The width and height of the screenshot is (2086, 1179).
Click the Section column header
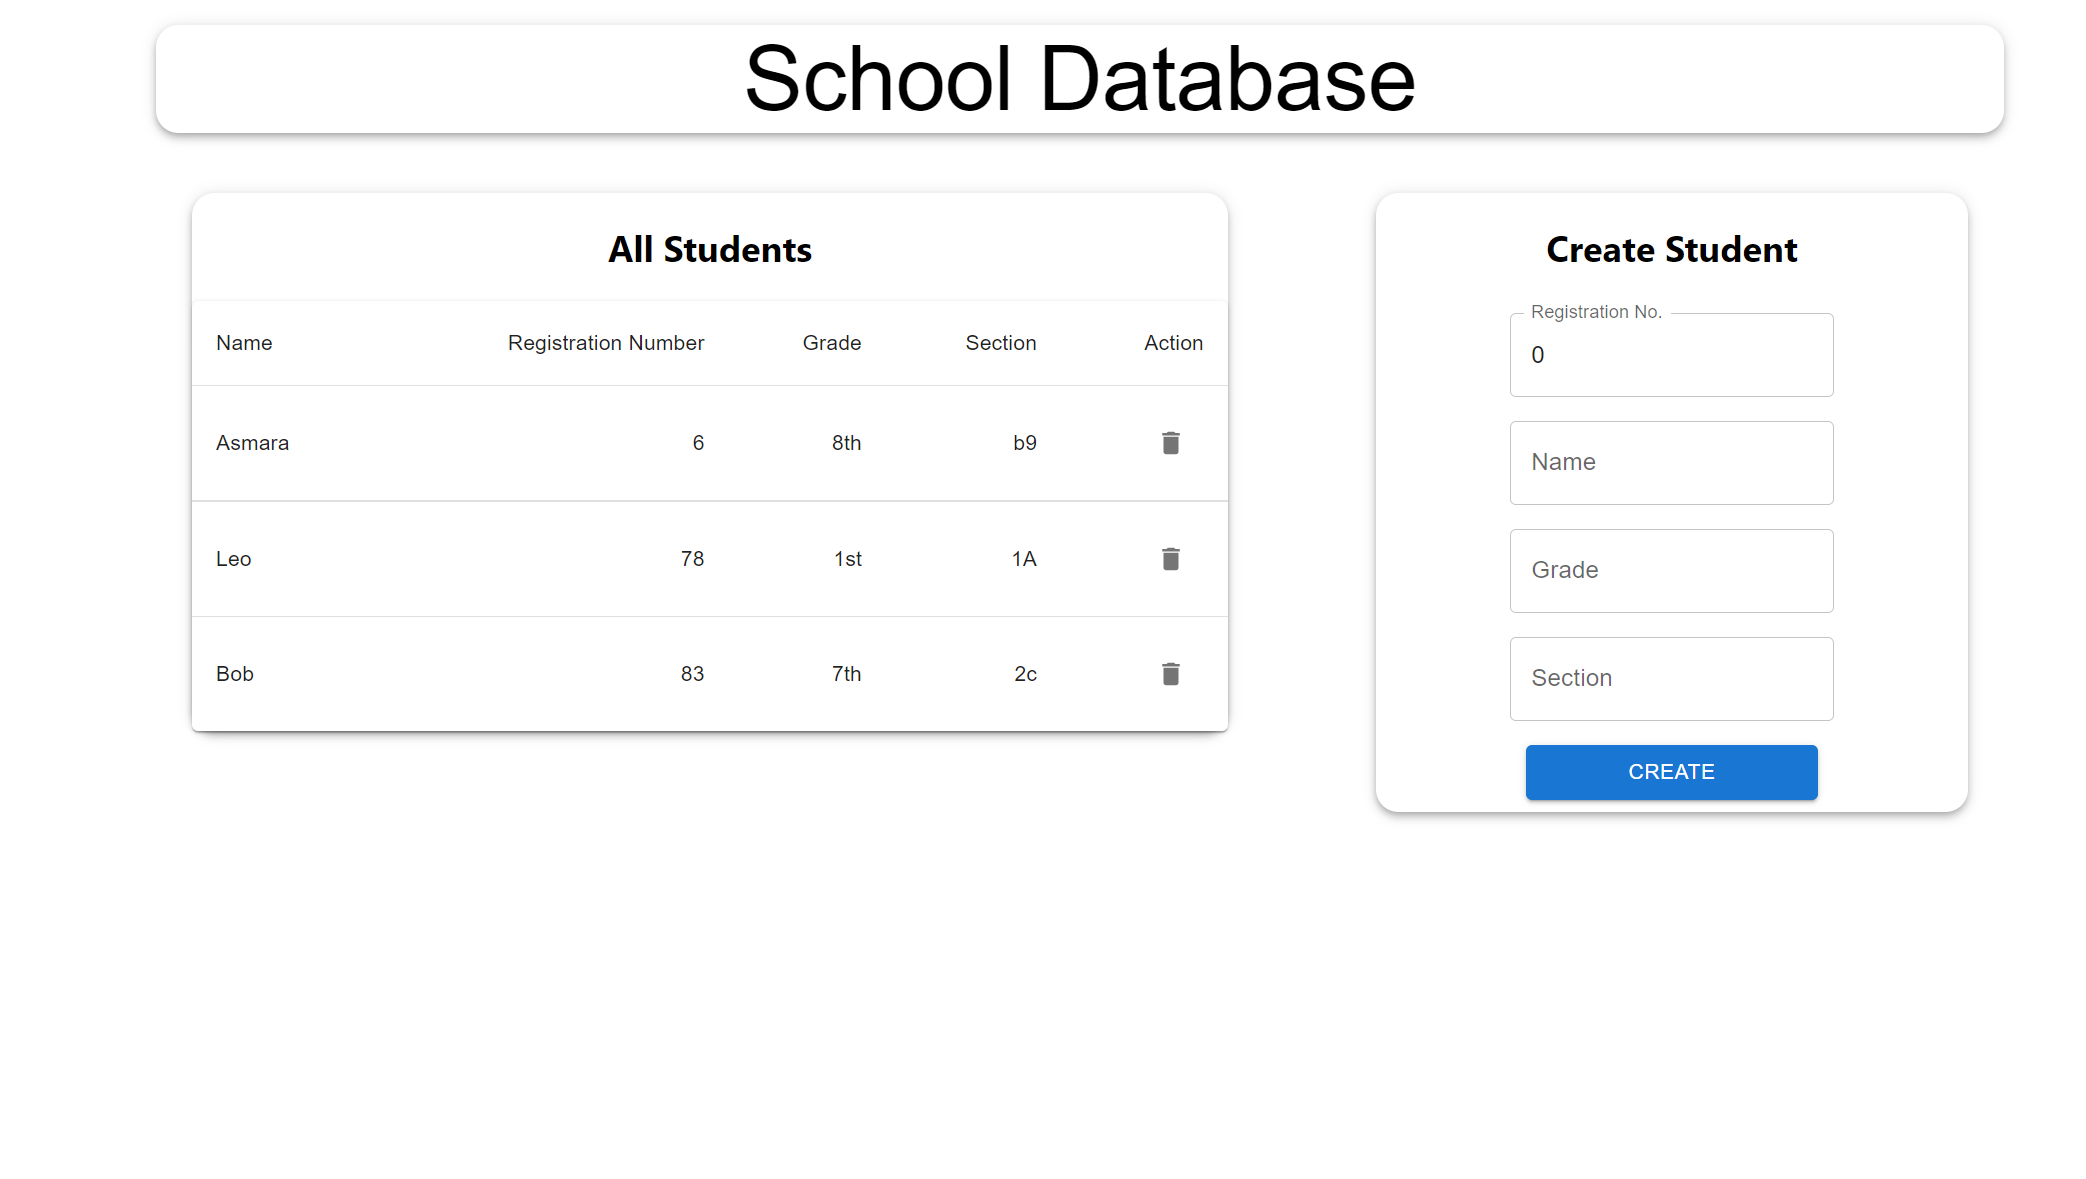click(x=1000, y=342)
